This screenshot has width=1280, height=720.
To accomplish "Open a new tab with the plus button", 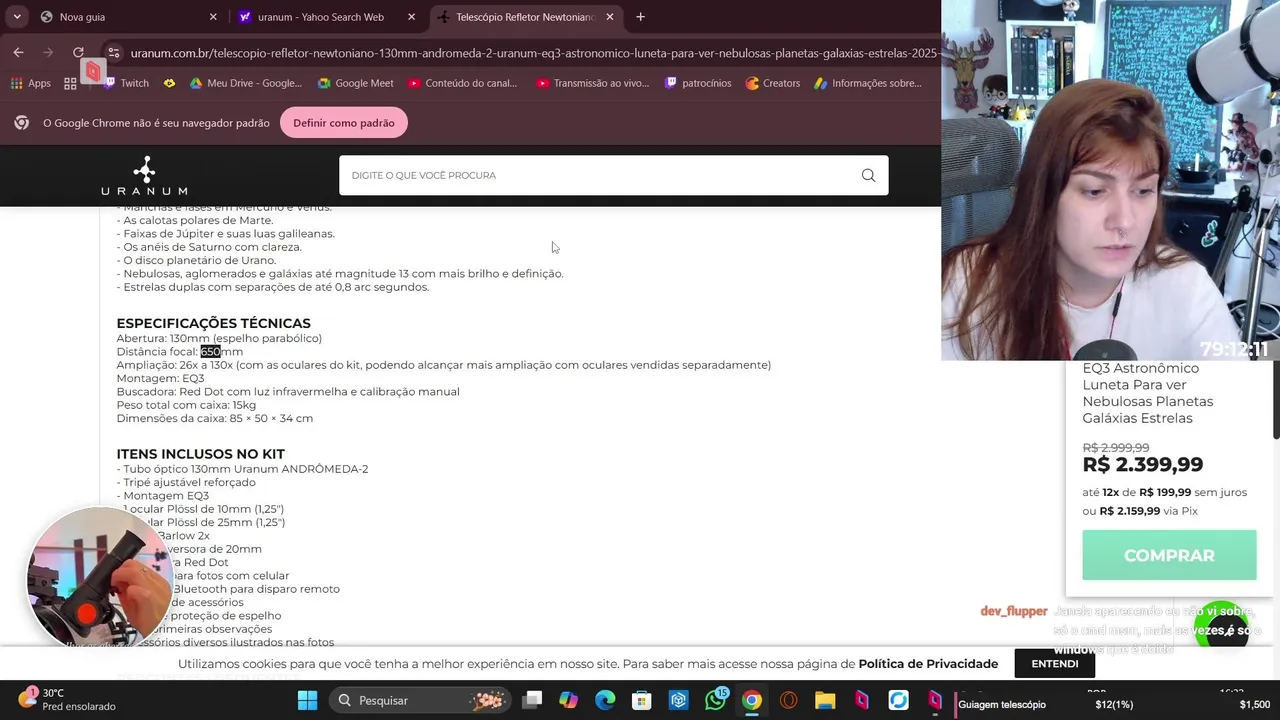I will coord(640,17).
